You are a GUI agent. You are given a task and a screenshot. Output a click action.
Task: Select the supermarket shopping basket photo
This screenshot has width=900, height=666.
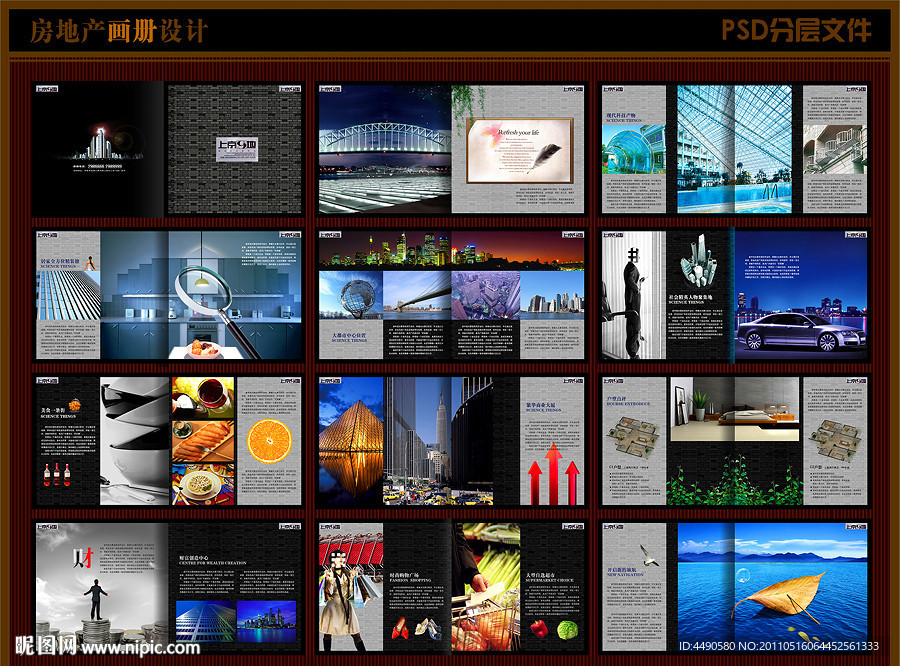(x=486, y=587)
